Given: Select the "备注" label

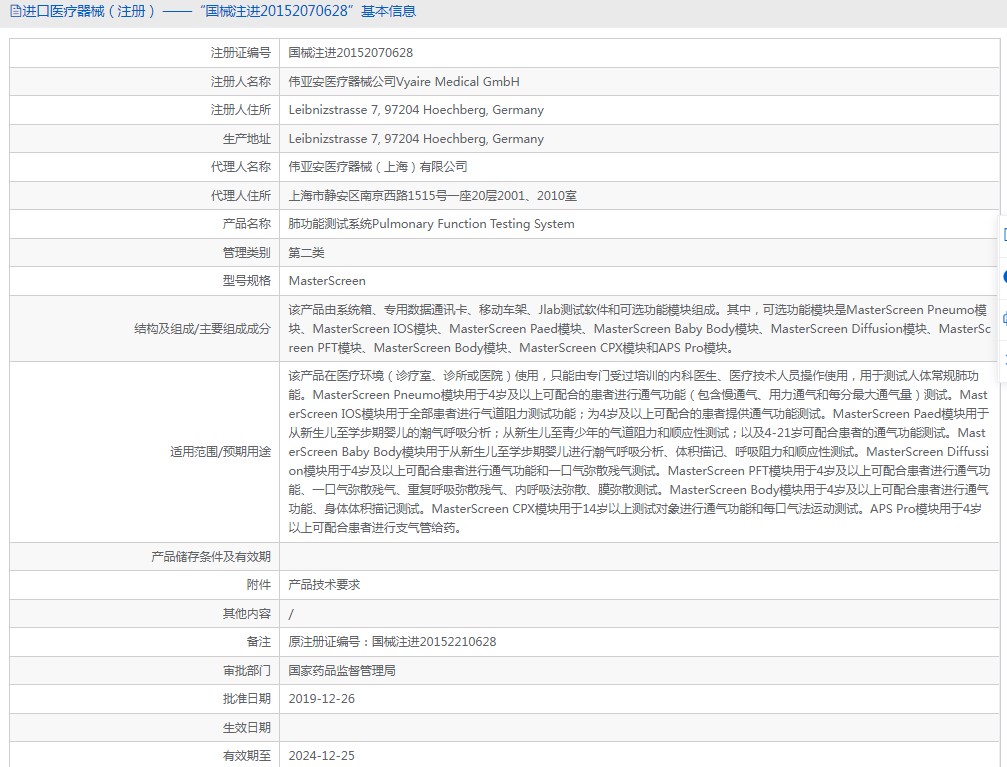Looking at the screenshot, I should click(x=259, y=642).
